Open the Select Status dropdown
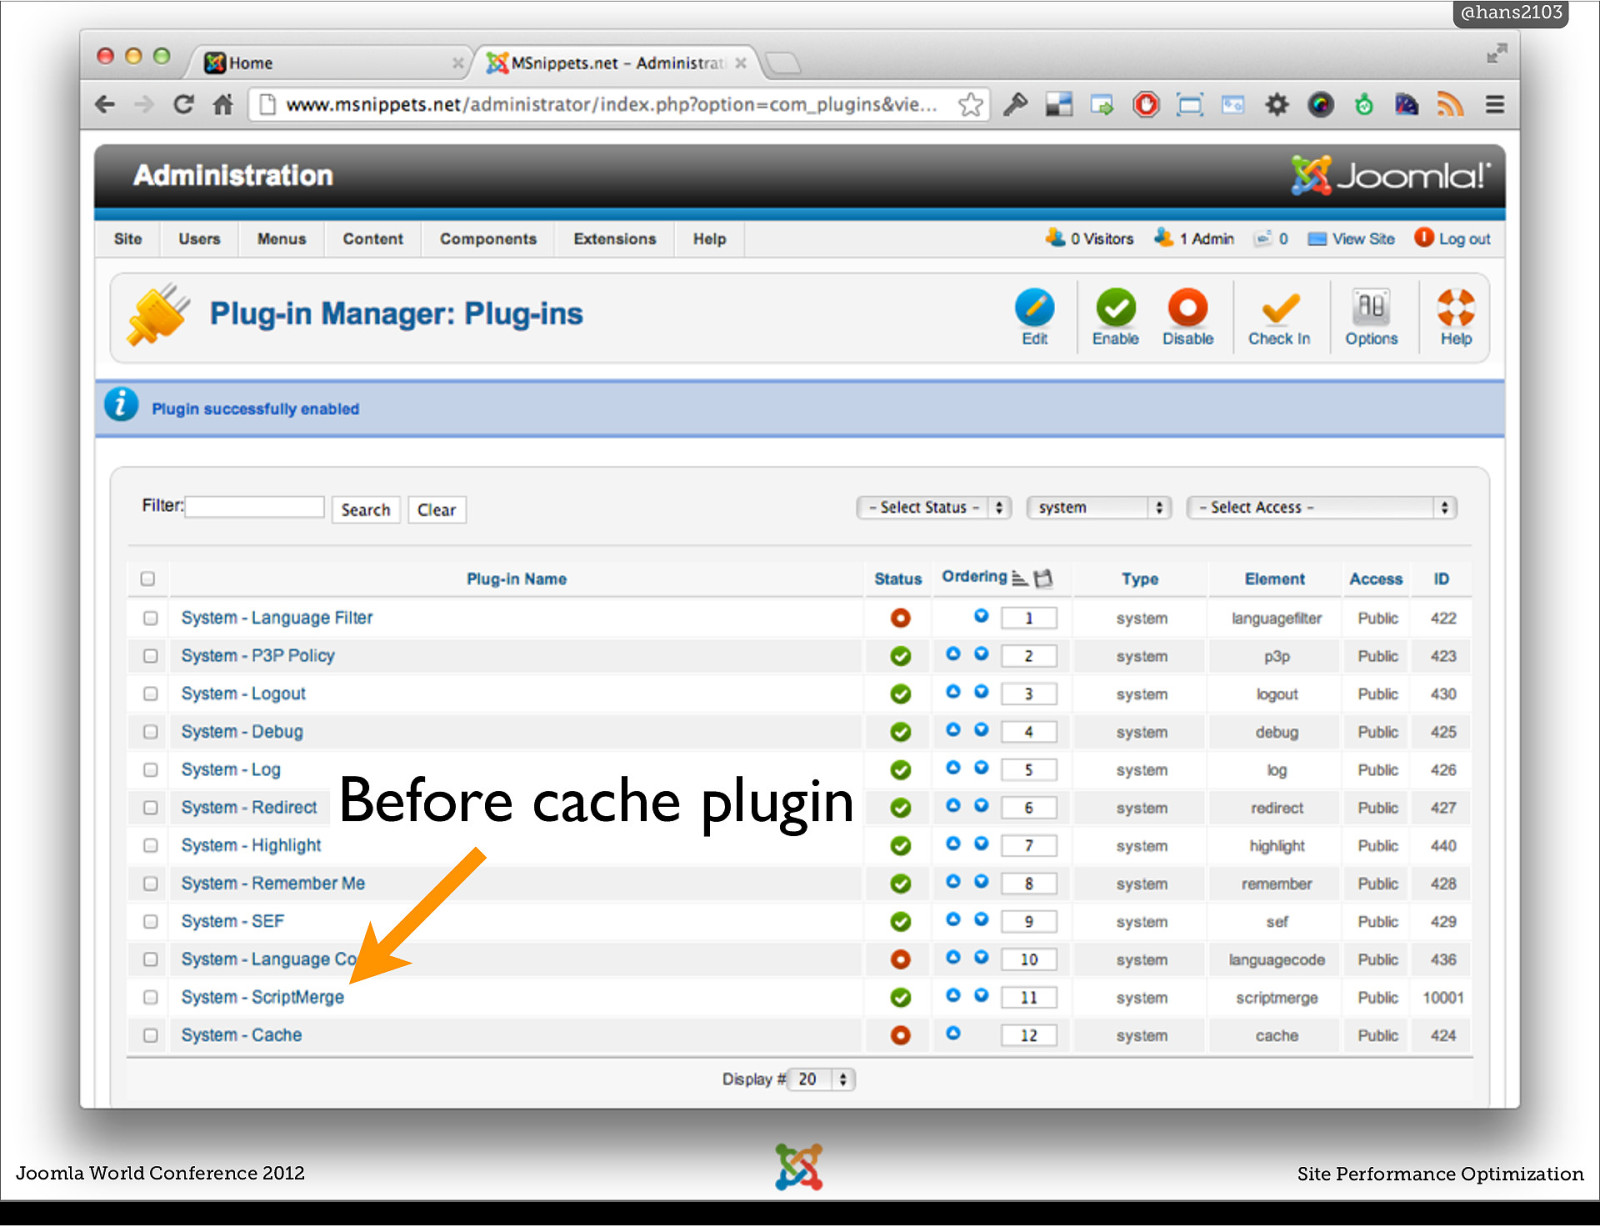The width and height of the screenshot is (1600, 1232). pos(934,508)
